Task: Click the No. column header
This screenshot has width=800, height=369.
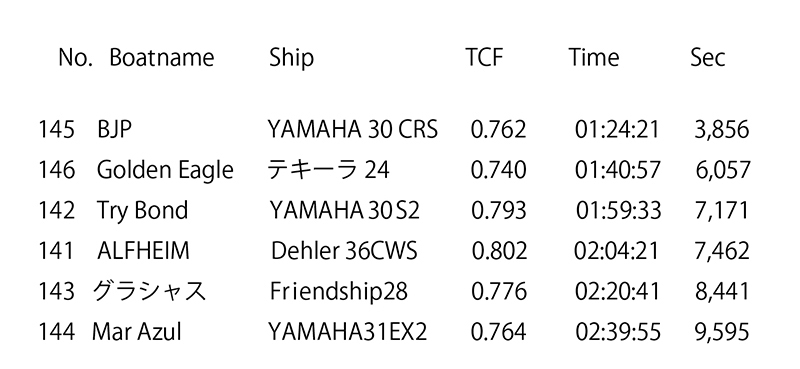Action: tap(75, 57)
